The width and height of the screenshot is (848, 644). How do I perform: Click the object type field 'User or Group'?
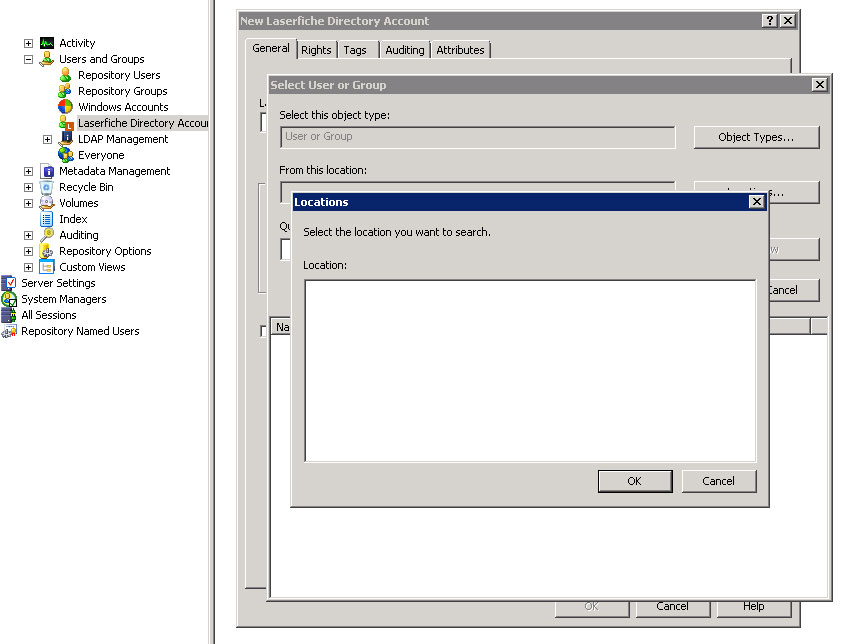[478, 137]
